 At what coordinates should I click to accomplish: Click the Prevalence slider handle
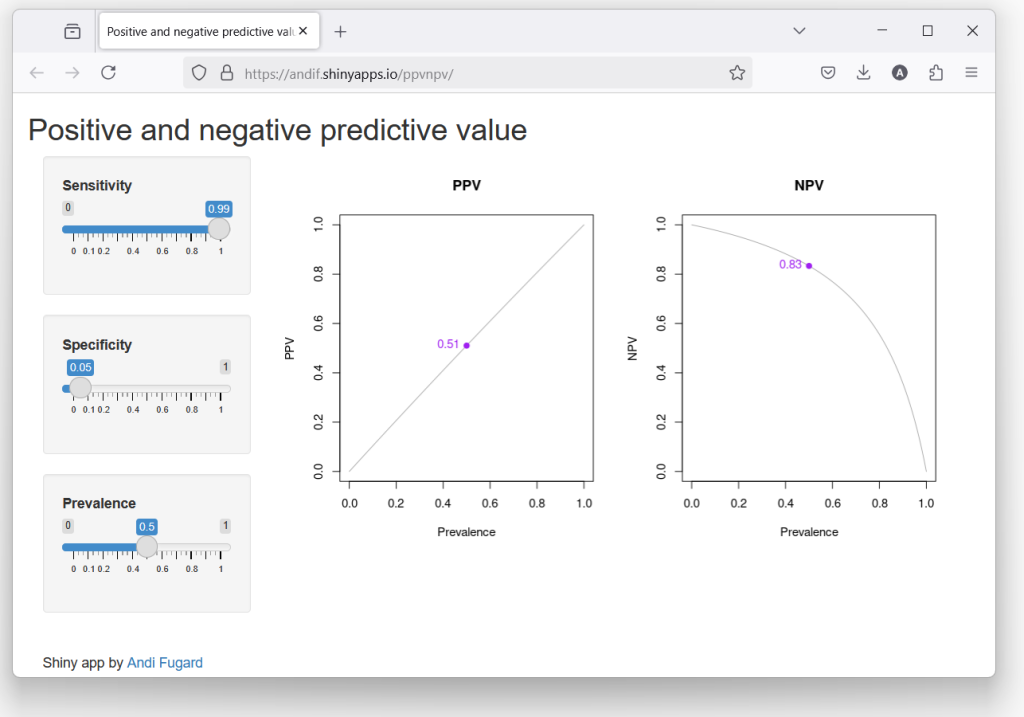click(147, 547)
